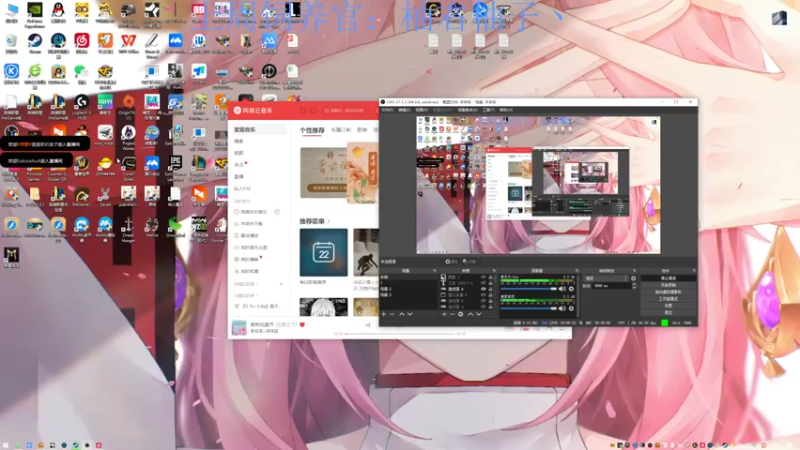Toggle visibility of second OBS source row
The image size is (800, 450).
pos(484,283)
